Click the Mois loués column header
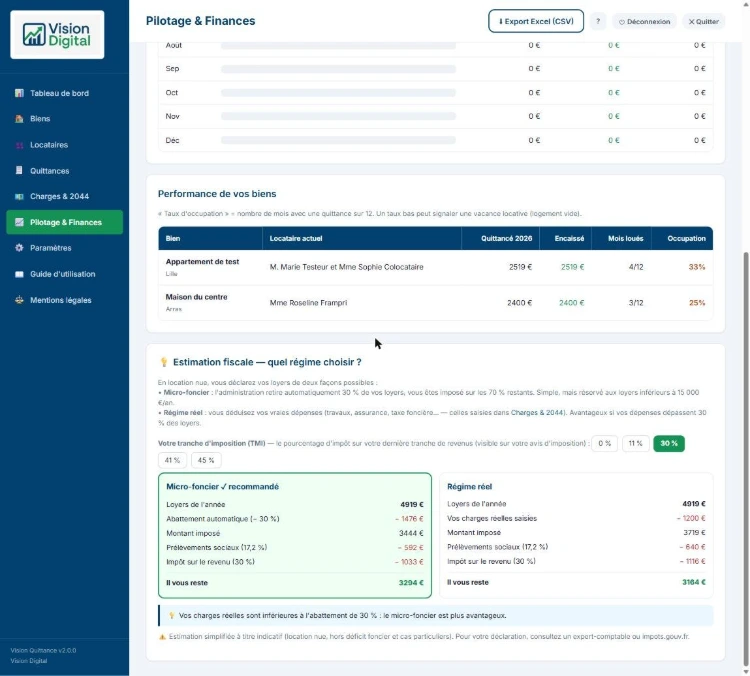Viewport: 750px width, 676px height. click(621, 238)
